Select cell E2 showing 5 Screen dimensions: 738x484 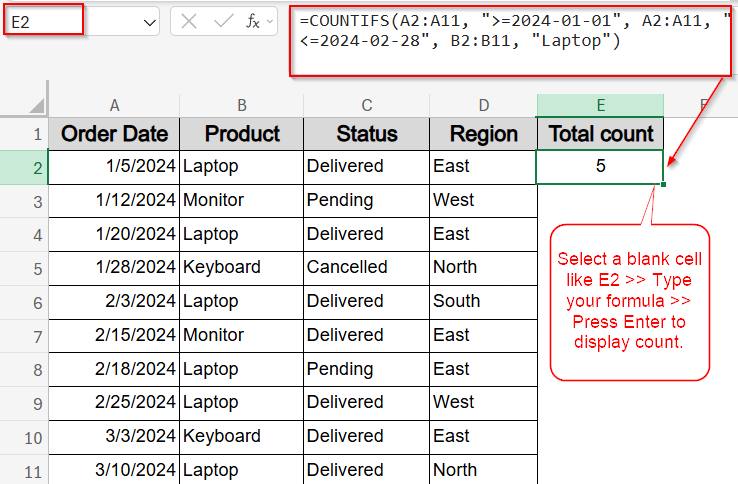tap(600, 167)
